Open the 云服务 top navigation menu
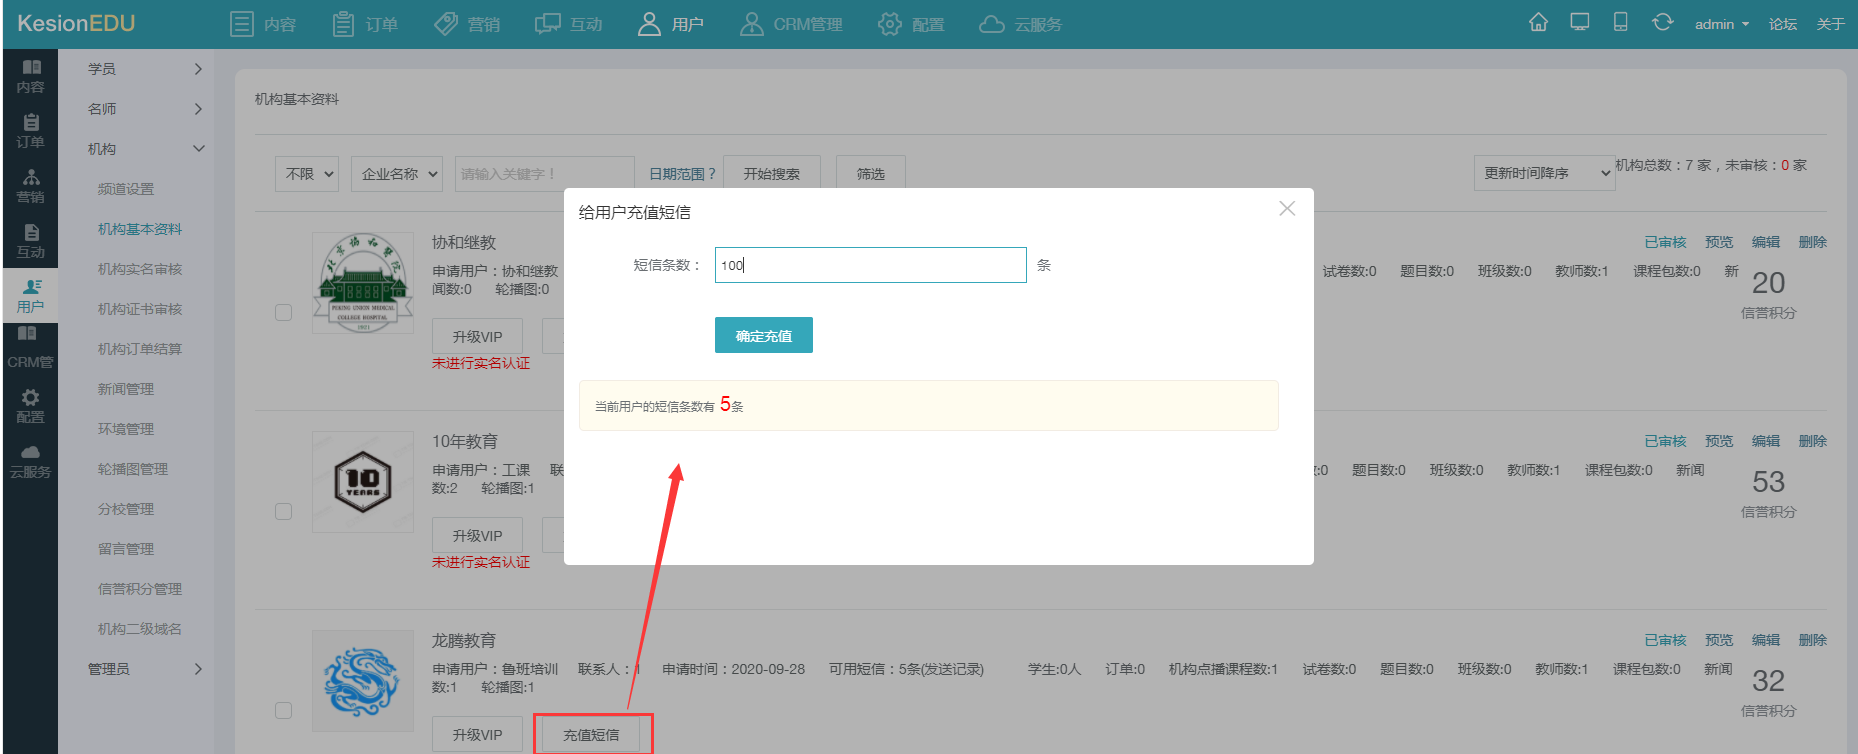Viewport: 1858px width, 754px height. coord(1020,24)
